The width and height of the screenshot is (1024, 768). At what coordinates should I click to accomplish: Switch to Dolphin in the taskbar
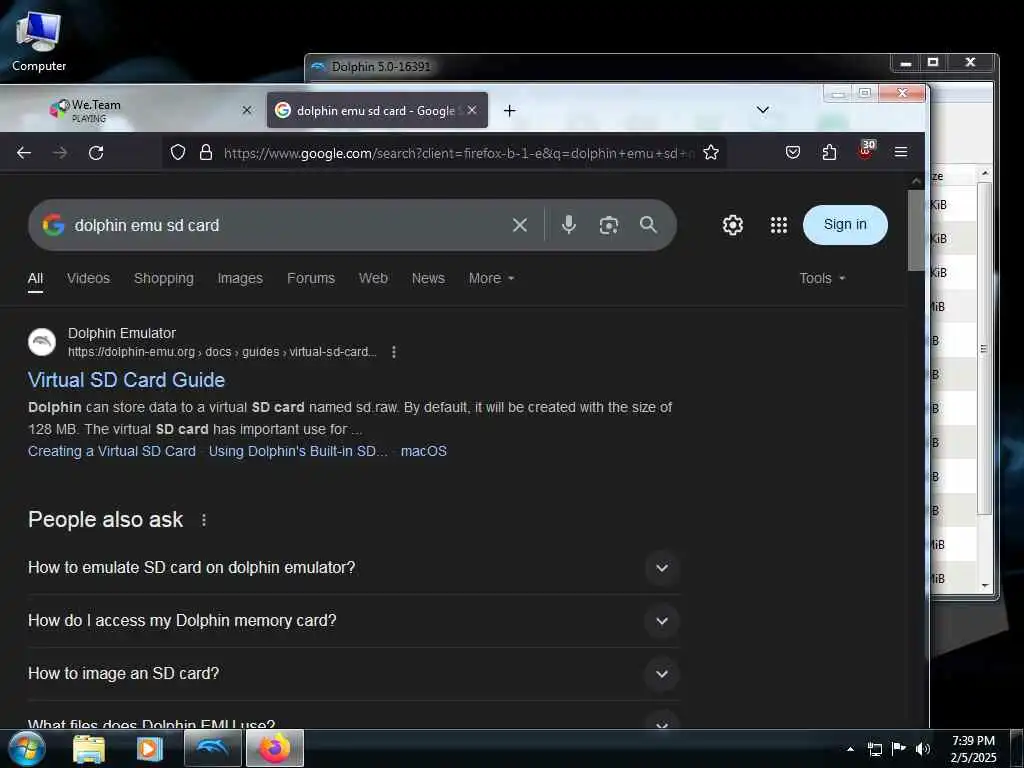[x=212, y=748]
